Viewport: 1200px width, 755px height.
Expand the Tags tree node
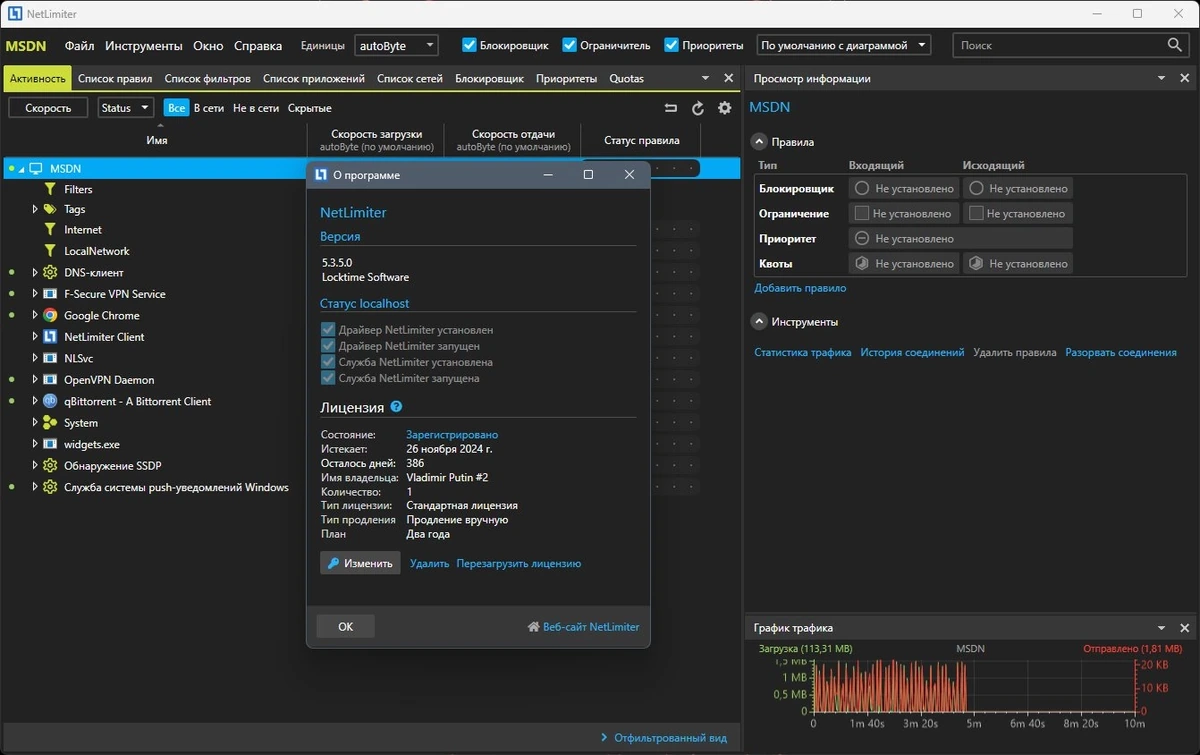pos(35,209)
